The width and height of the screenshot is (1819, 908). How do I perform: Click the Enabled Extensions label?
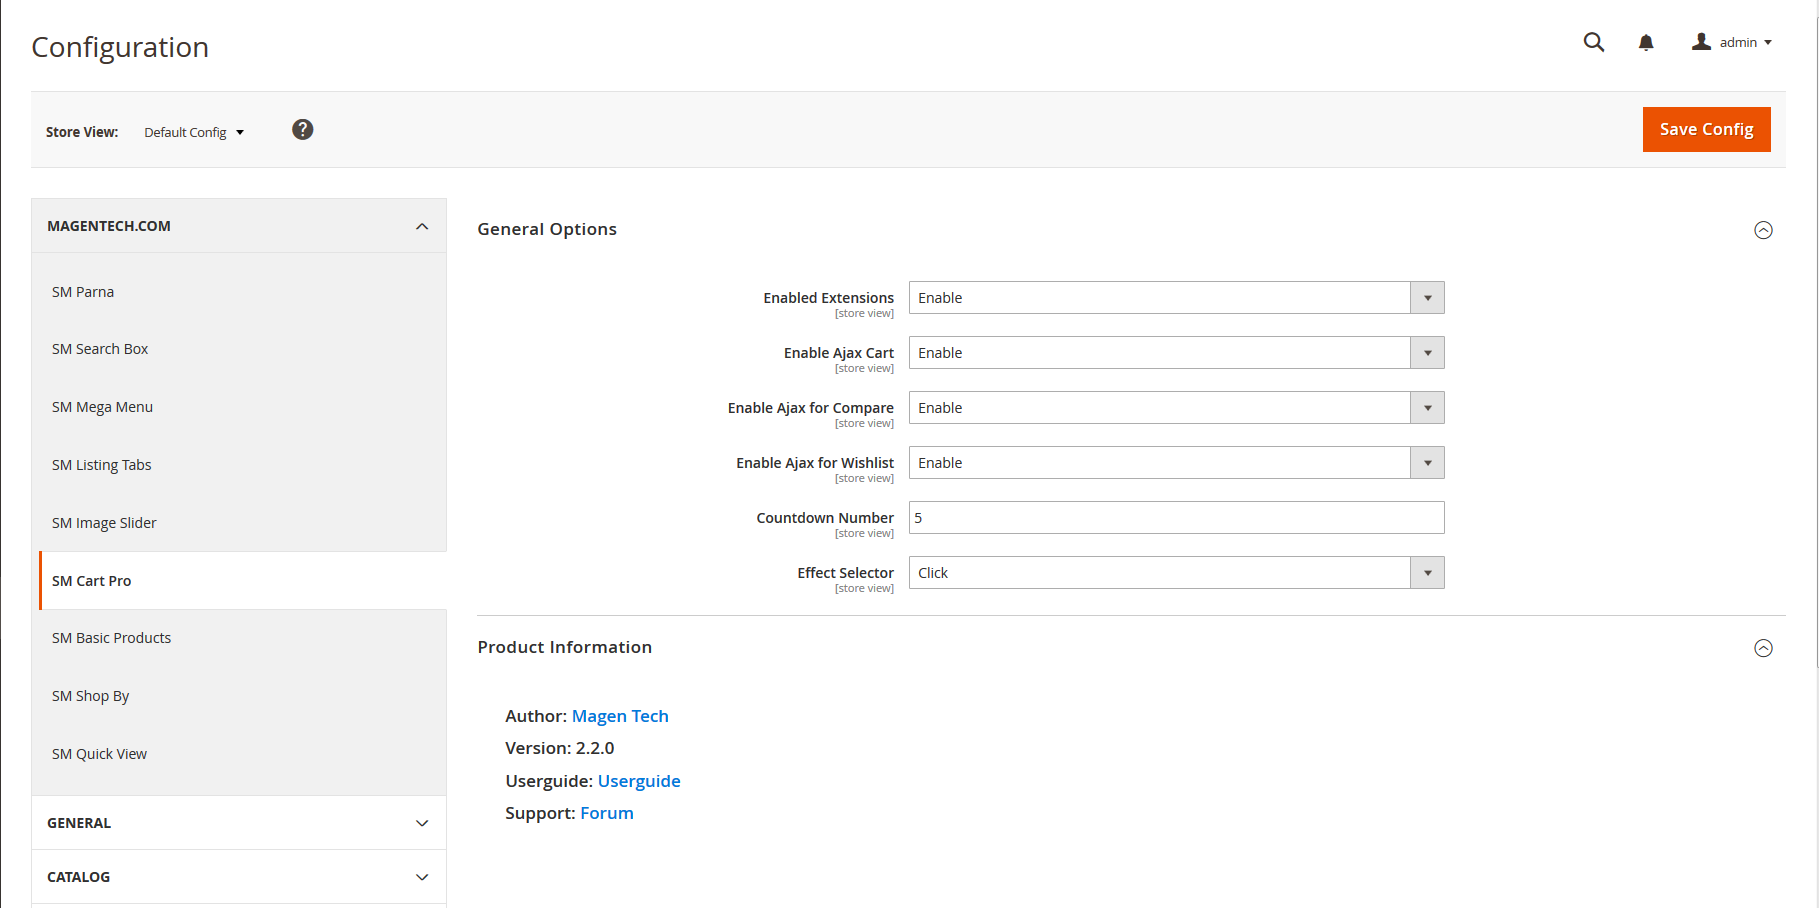pos(828,298)
